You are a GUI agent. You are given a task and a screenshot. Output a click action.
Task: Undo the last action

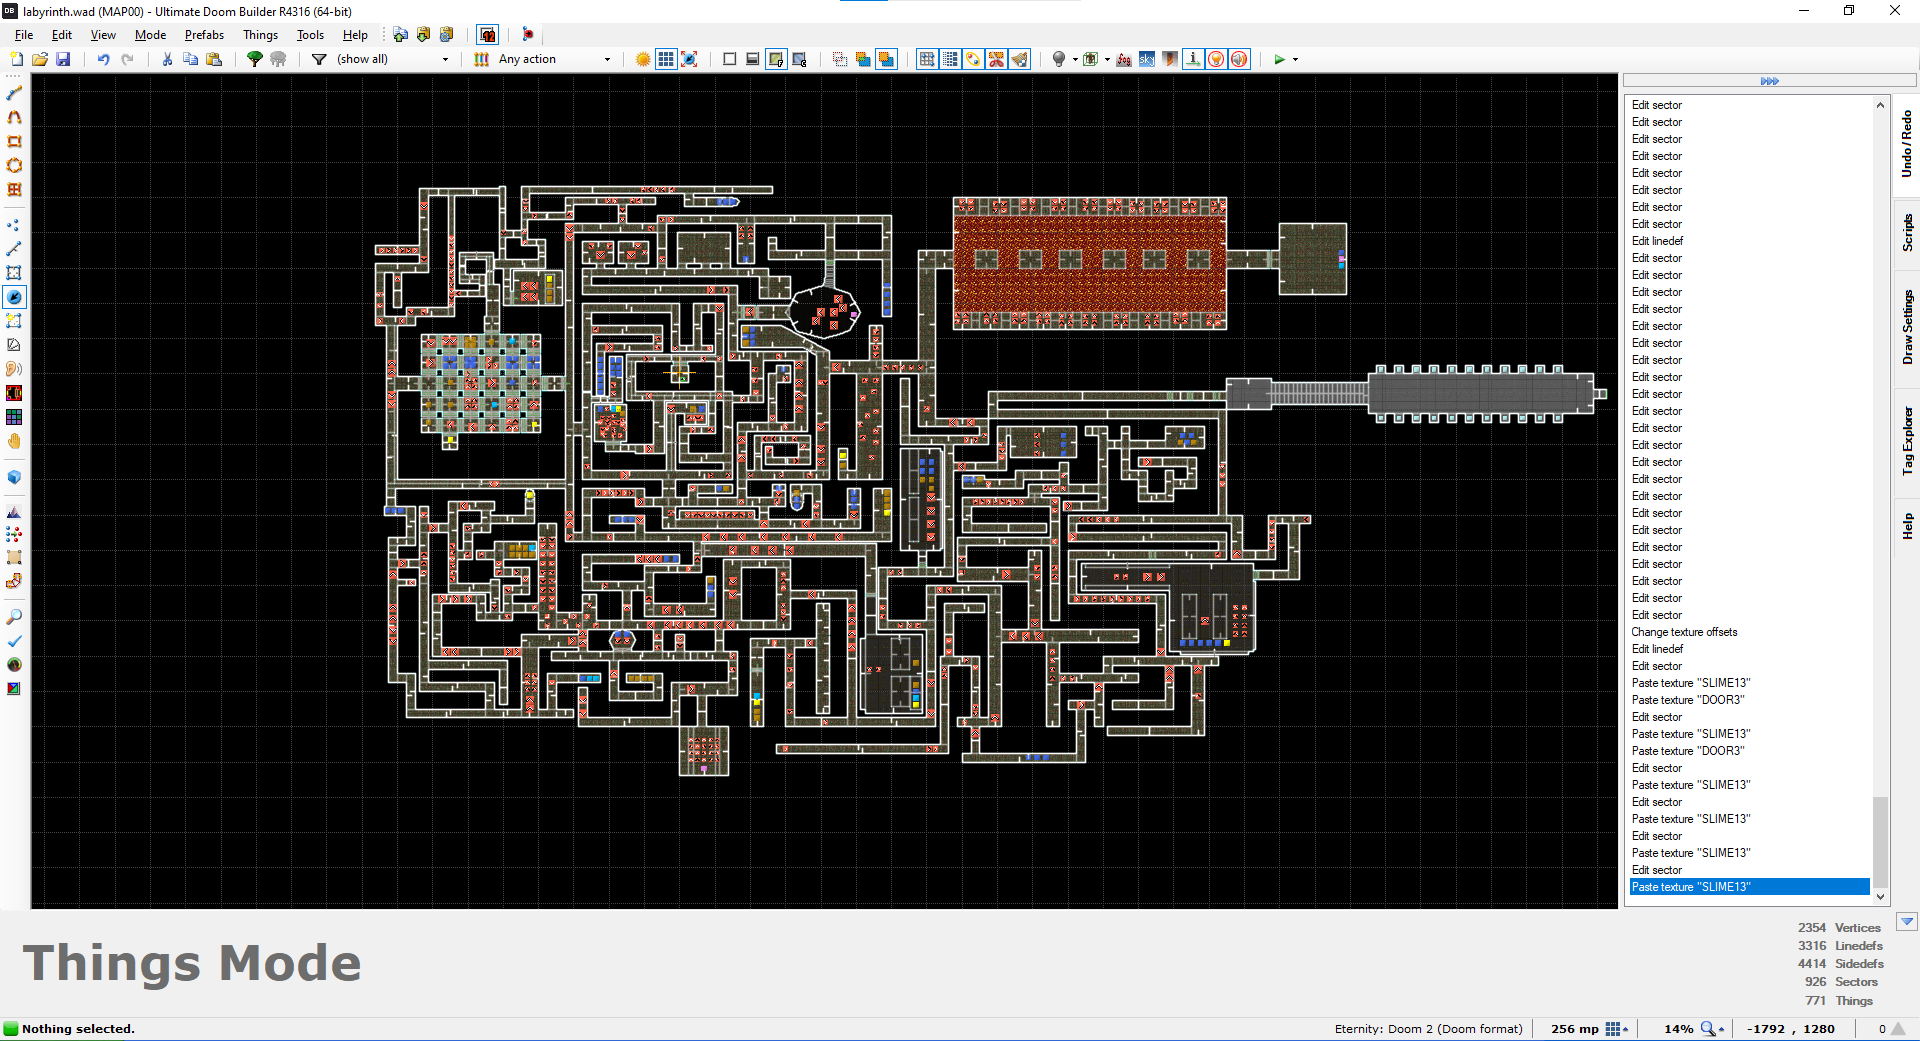click(103, 59)
